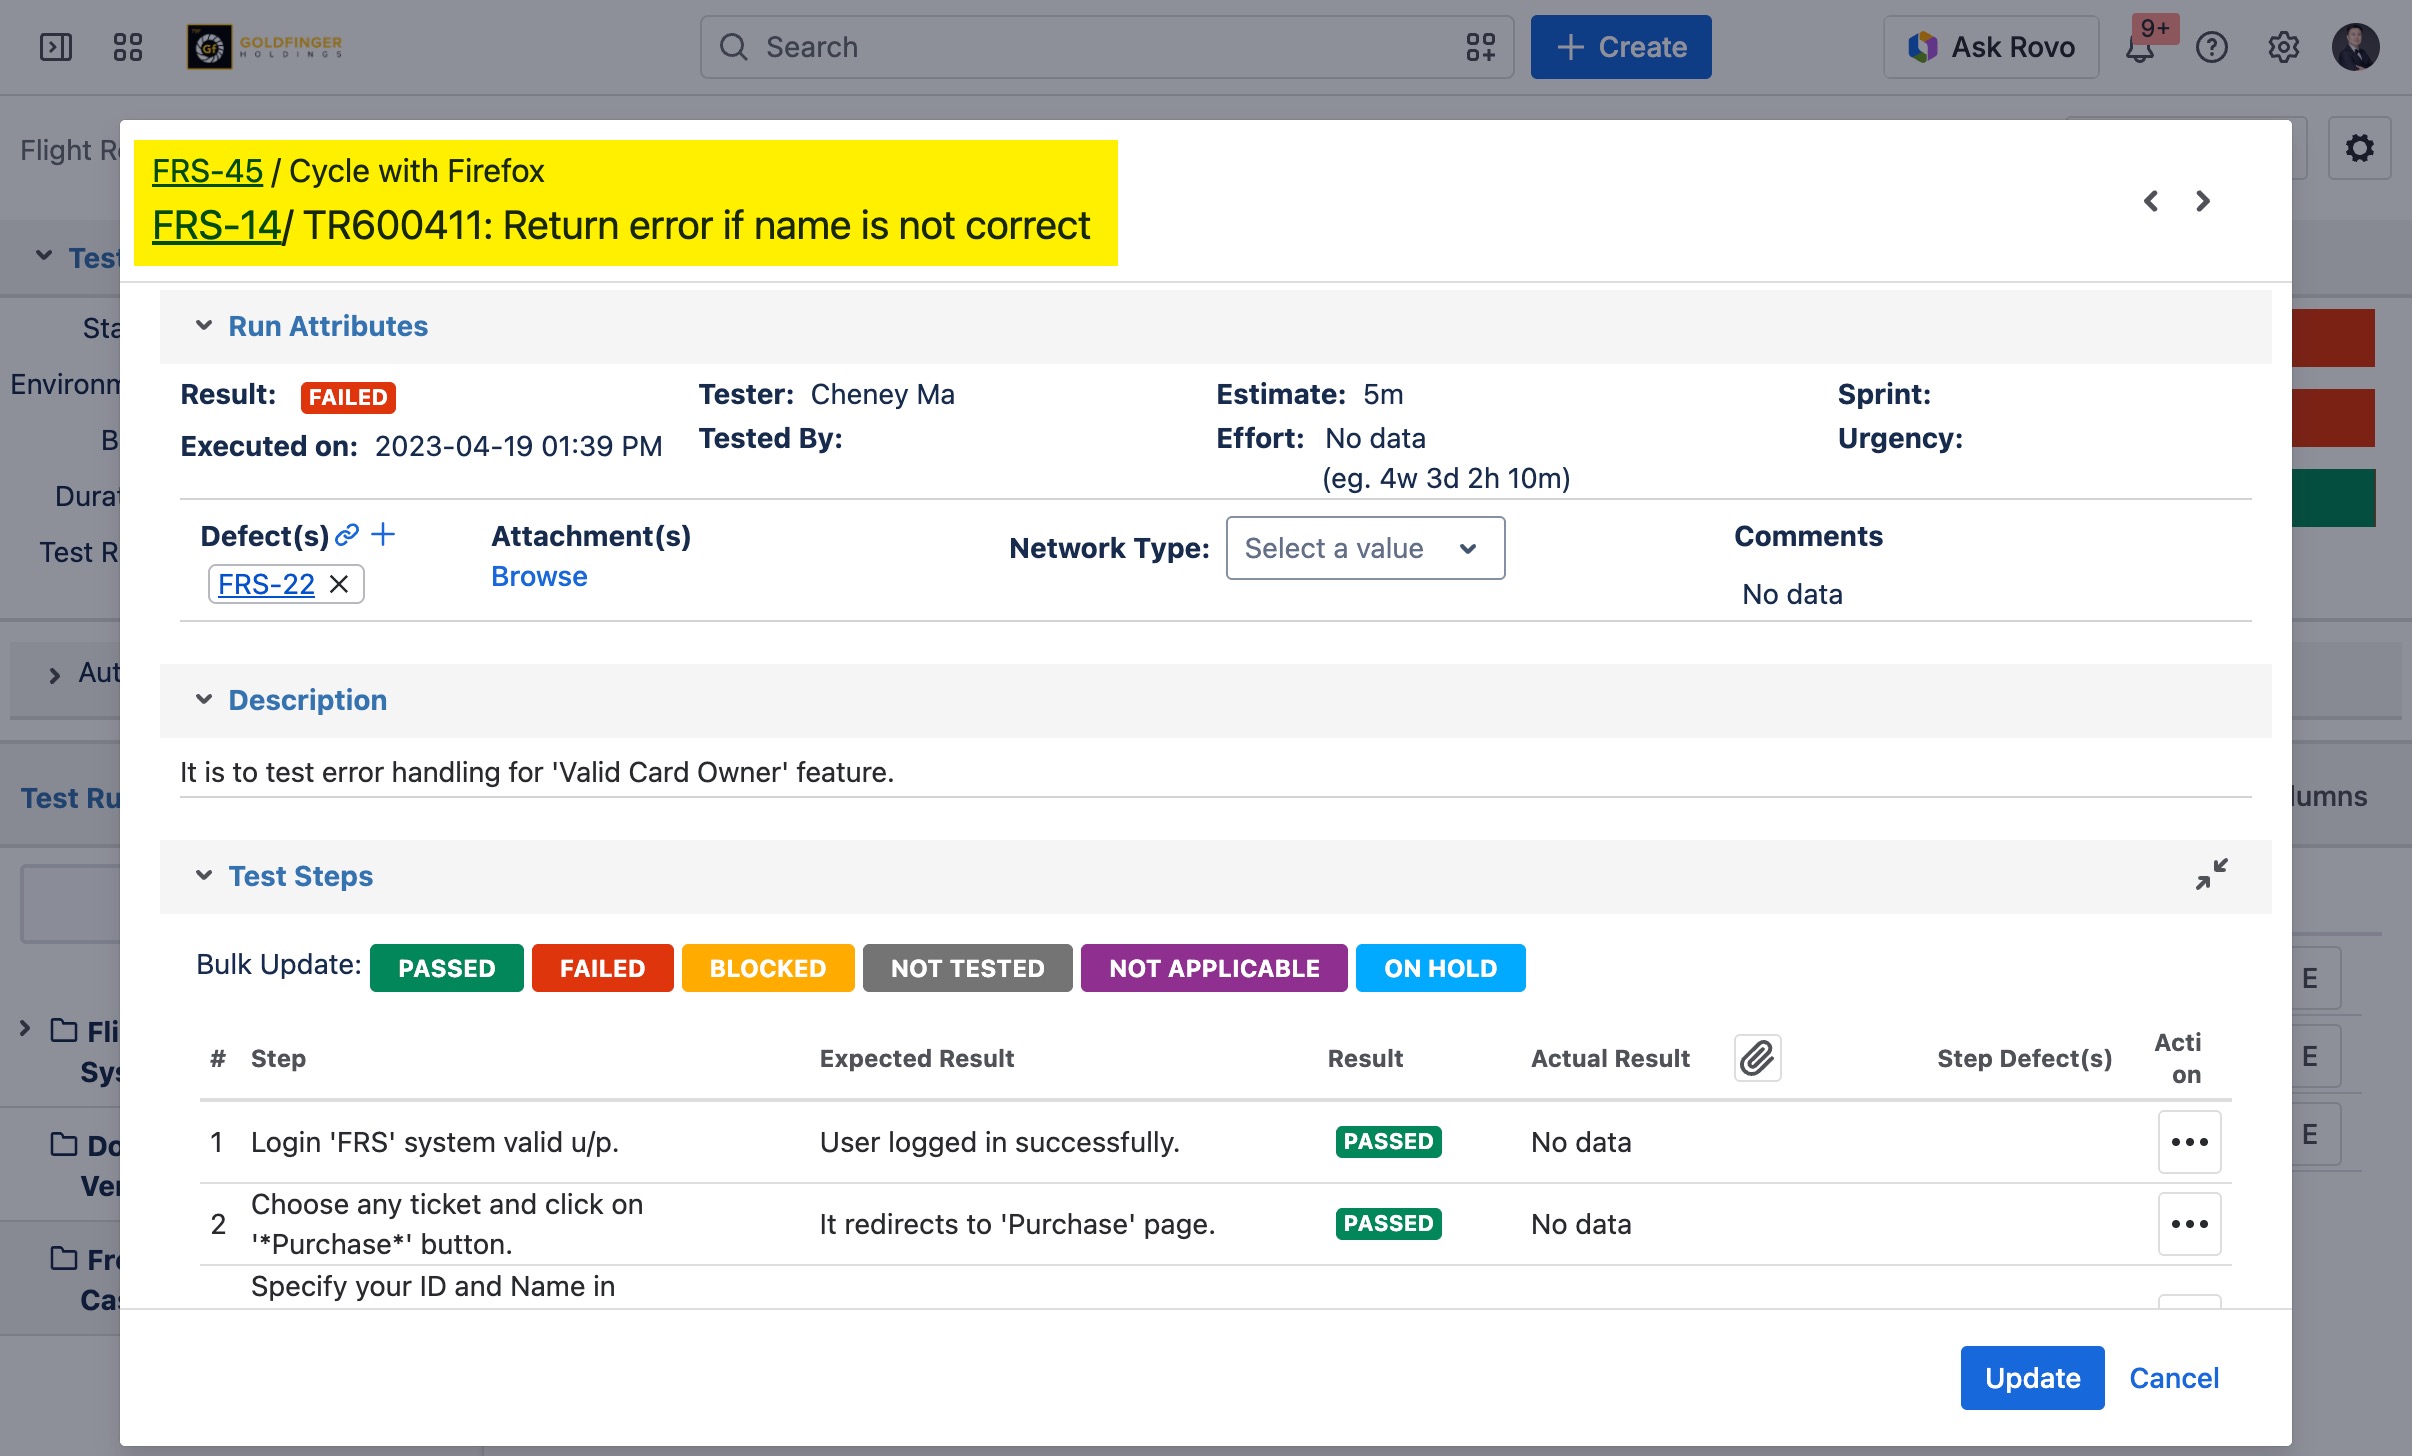Viewport: 2412px width, 1456px height.
Task: Collapse the Description section
Action: 204,700
